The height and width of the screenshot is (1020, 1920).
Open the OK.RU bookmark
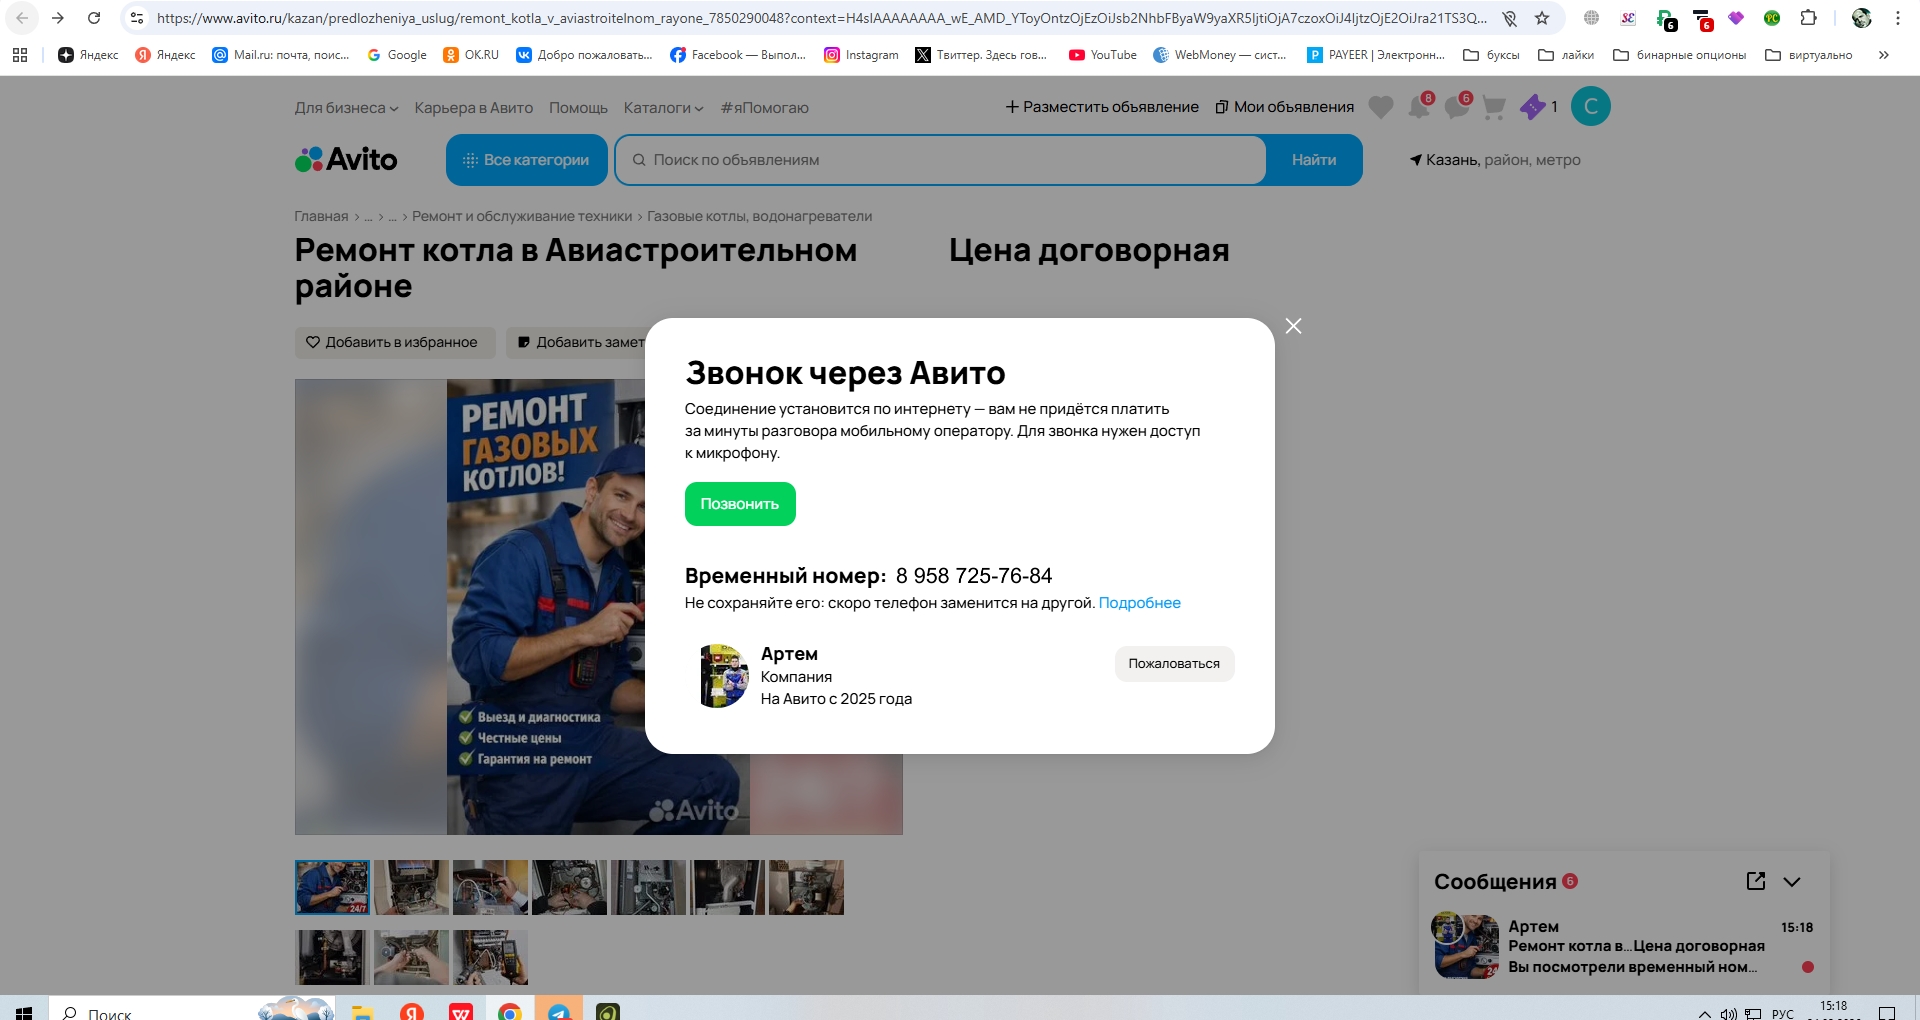pyautogui.click(x=471, y=55)
